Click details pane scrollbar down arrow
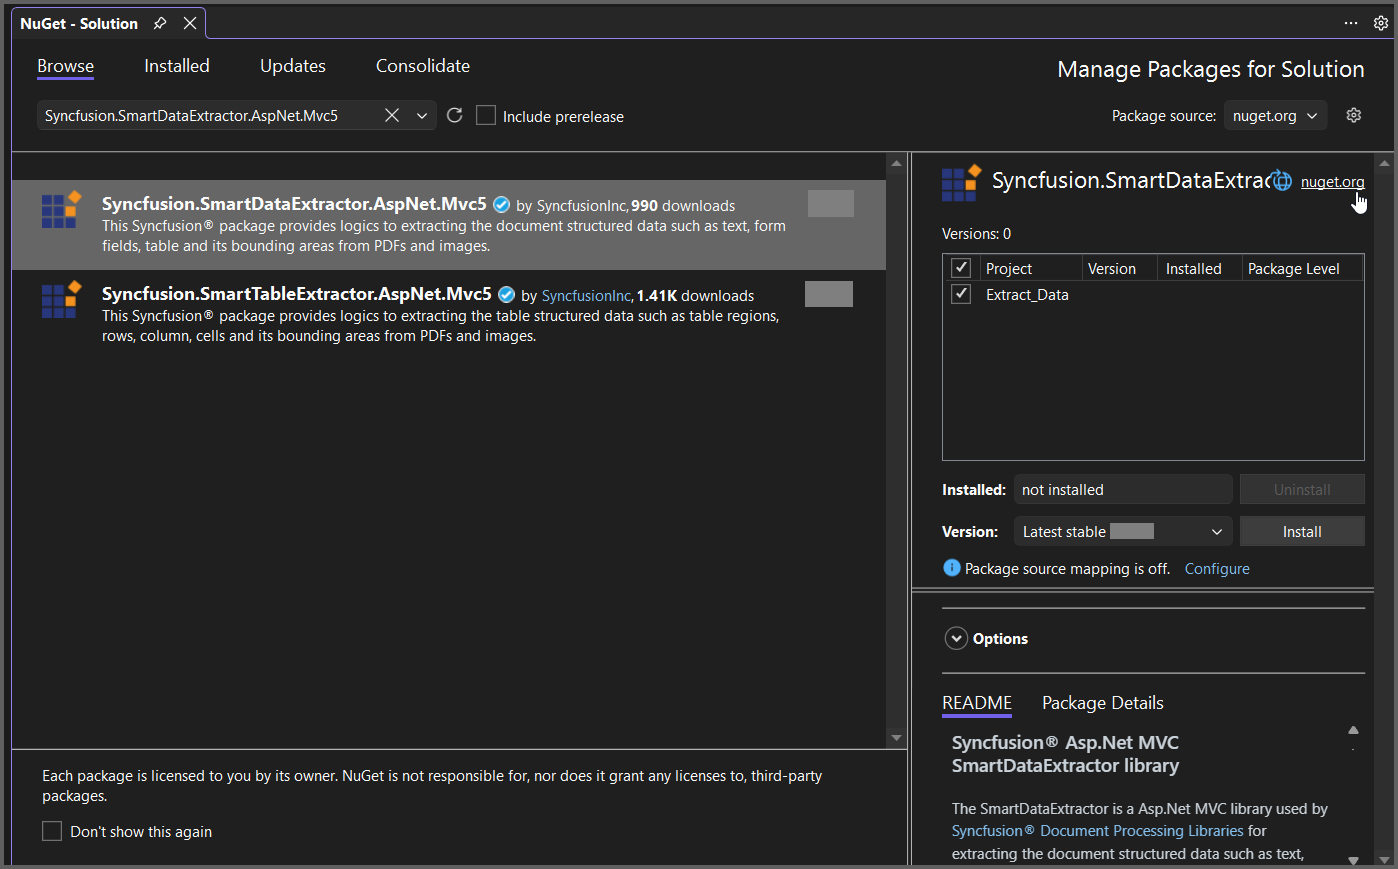Image resolution: width=1398 pixels, height=869 pixels. [1384, 858]
